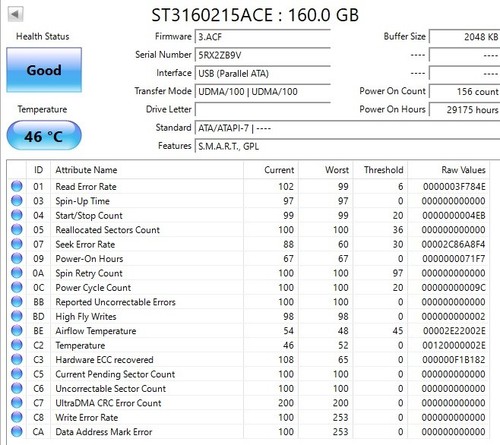Click the status orb for C2 Temperature row
This screenshot has width=500, height=445.
click(x=17, y=345)
